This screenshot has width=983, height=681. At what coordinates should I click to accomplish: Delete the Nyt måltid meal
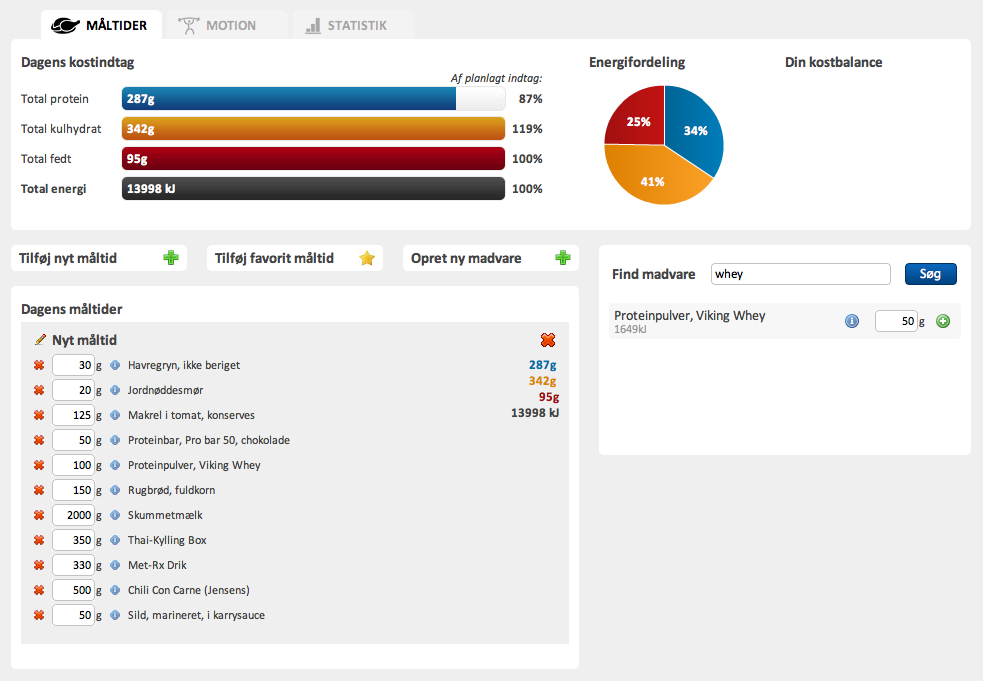pyautogui.click(x=548, y=340)
